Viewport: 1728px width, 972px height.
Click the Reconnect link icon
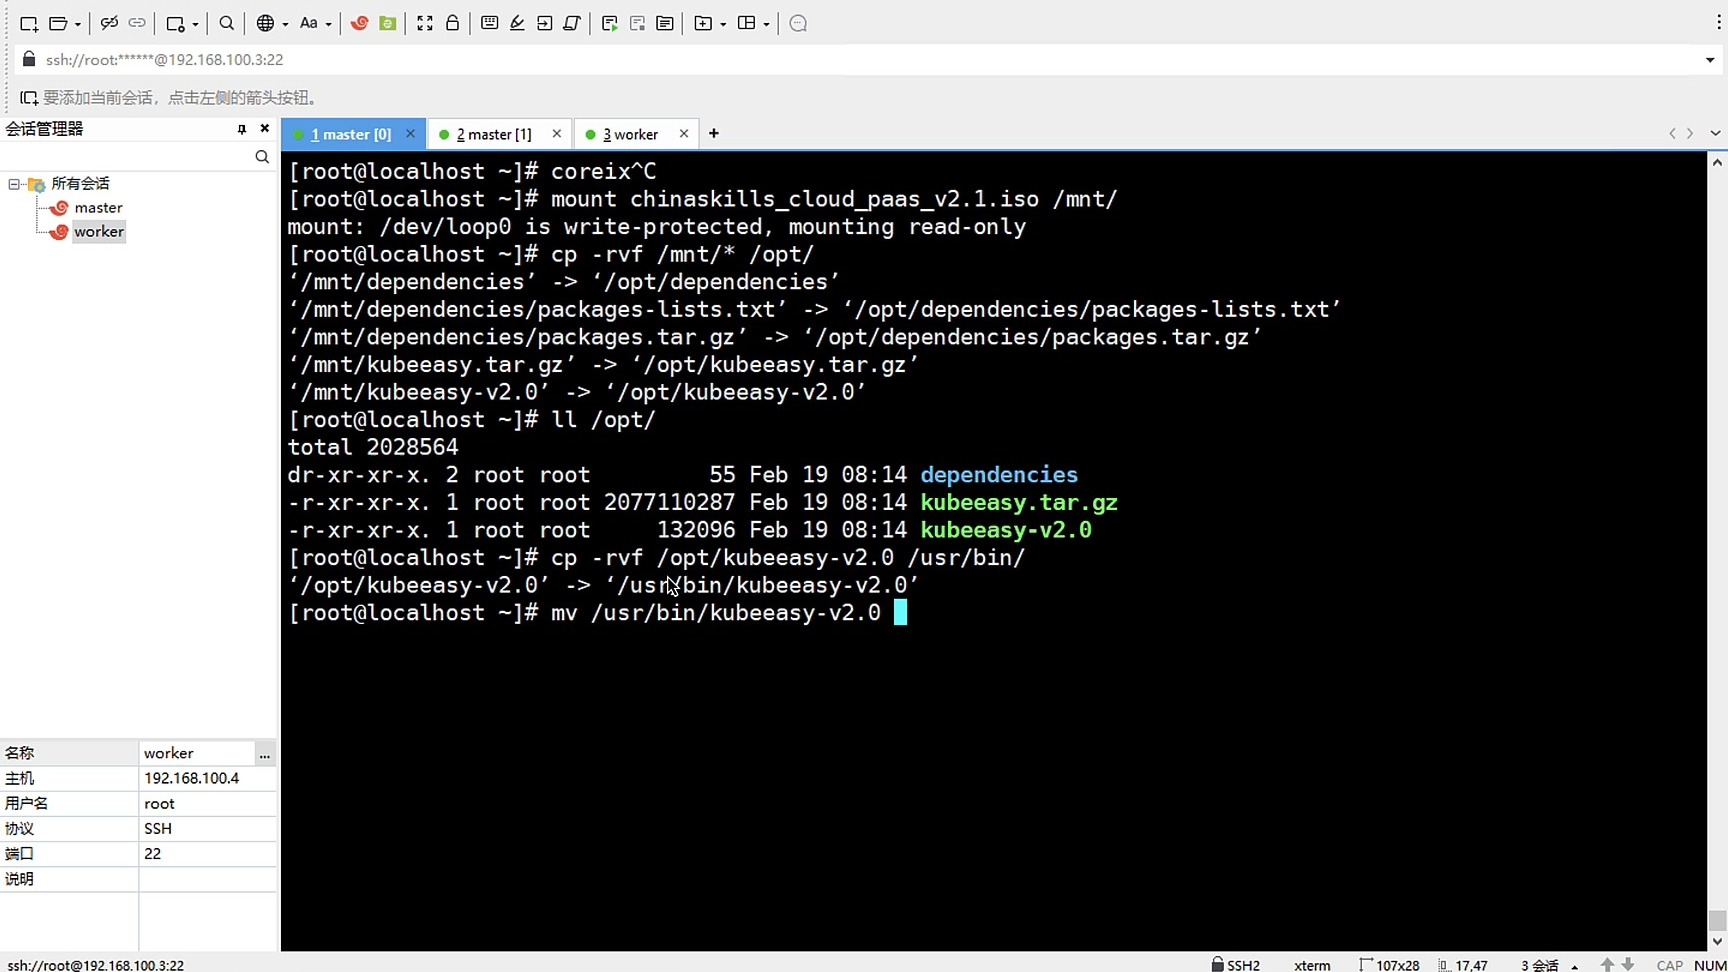point(137,23)
